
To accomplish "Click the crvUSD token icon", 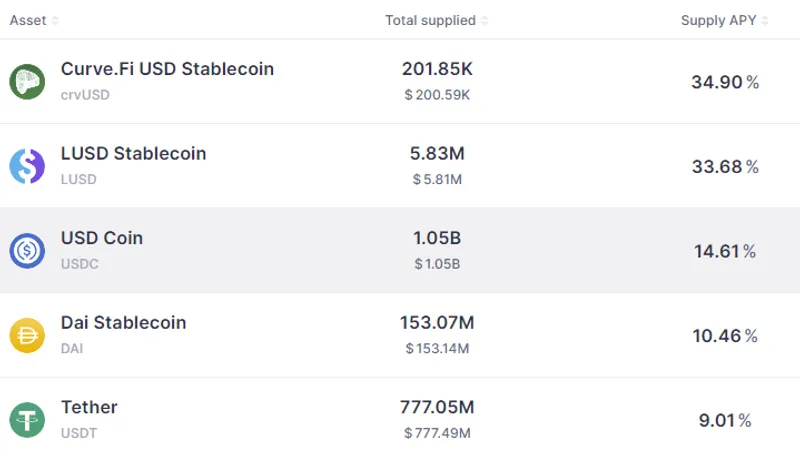I will pyautogui.click(x=27, y=82).
